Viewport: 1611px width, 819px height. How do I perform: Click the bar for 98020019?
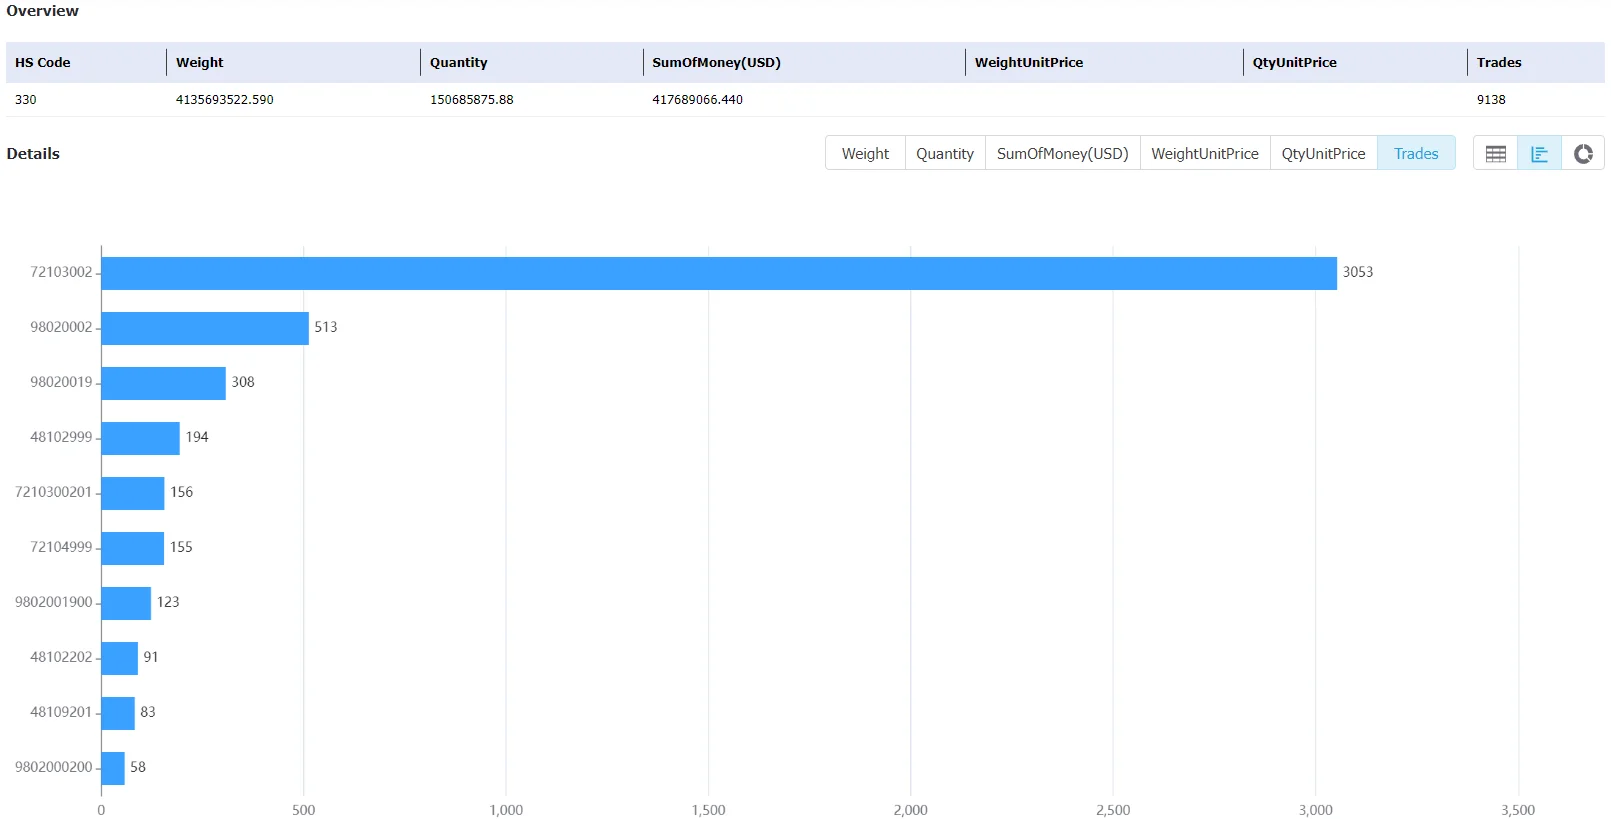(x=164, y=383)
